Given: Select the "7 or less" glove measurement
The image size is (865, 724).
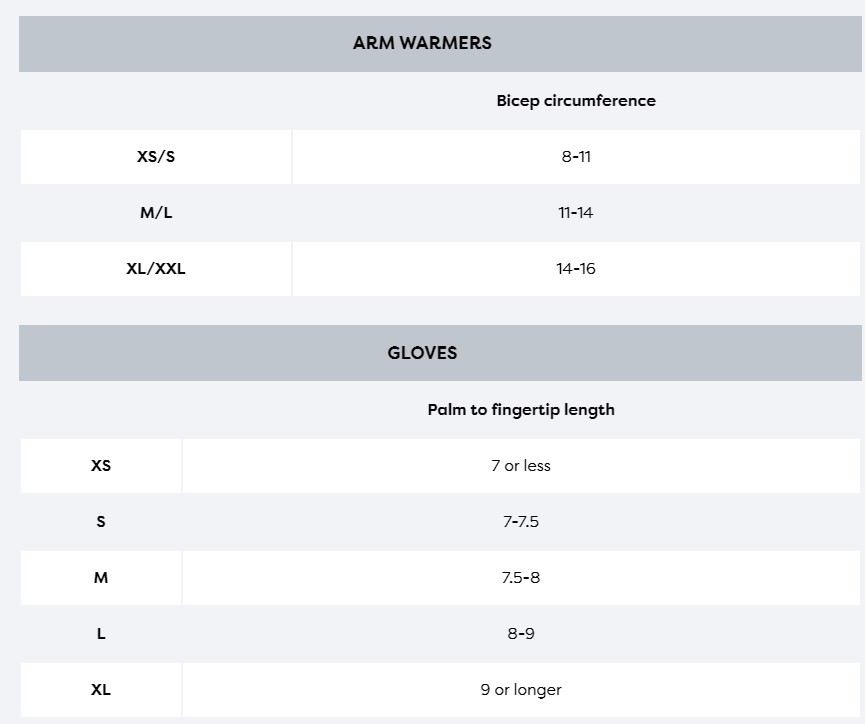Looking at the screenshot, I should pos(521,465).
